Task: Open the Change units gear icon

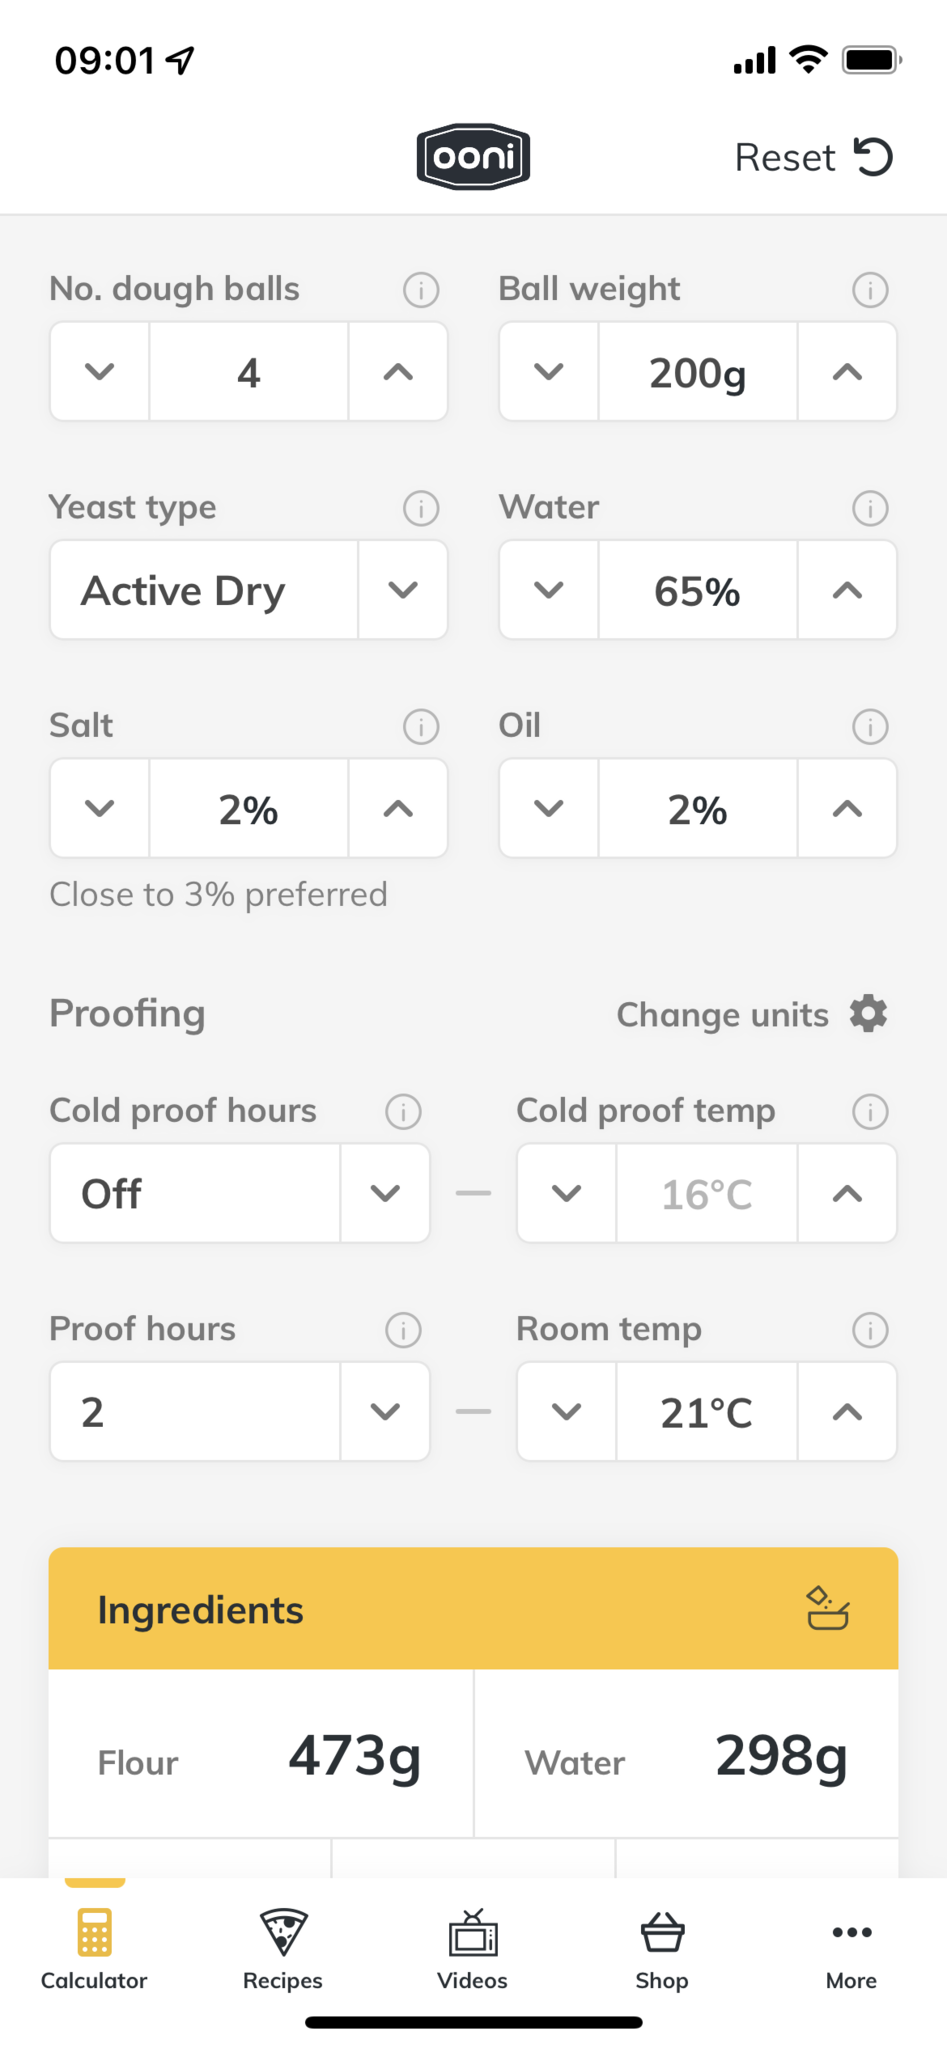Action: coord(868,1013)
